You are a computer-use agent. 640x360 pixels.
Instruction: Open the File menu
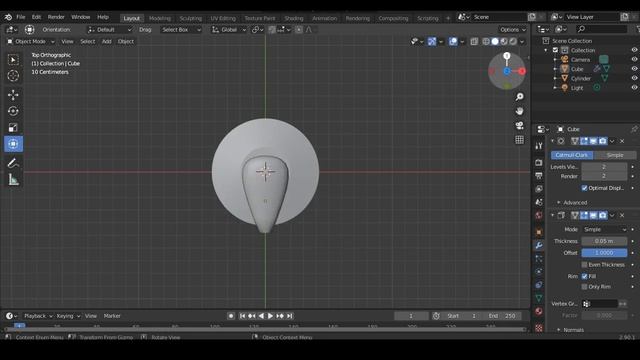[x=21, y=17]
